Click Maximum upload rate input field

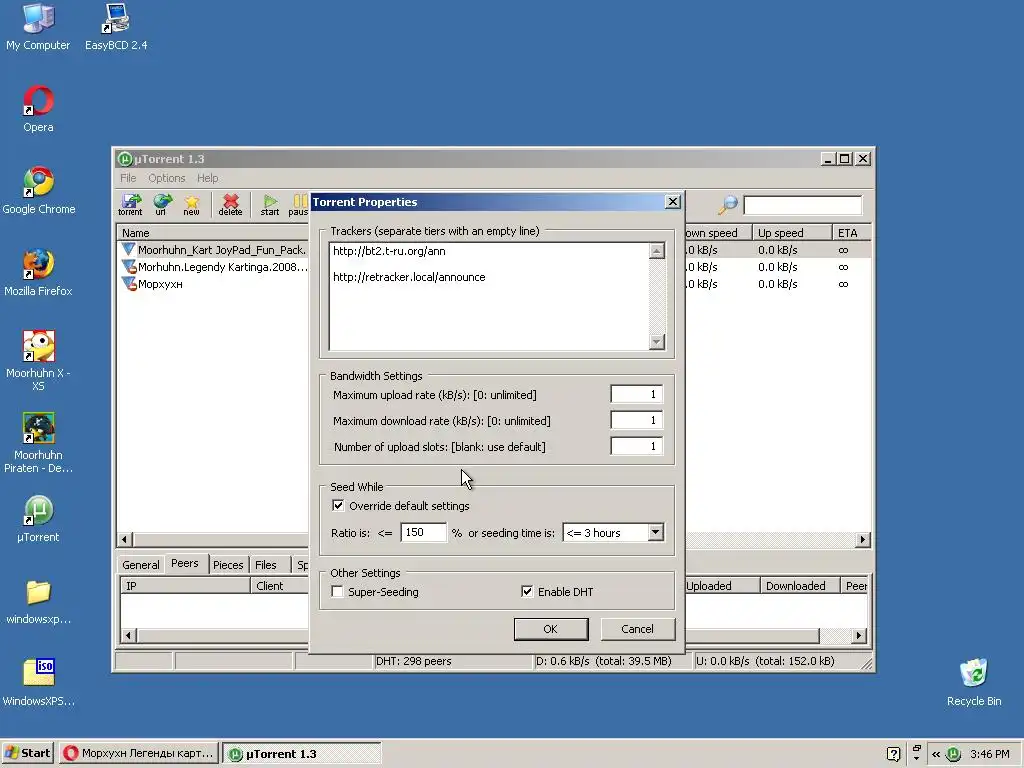click(x=636, y=394)
